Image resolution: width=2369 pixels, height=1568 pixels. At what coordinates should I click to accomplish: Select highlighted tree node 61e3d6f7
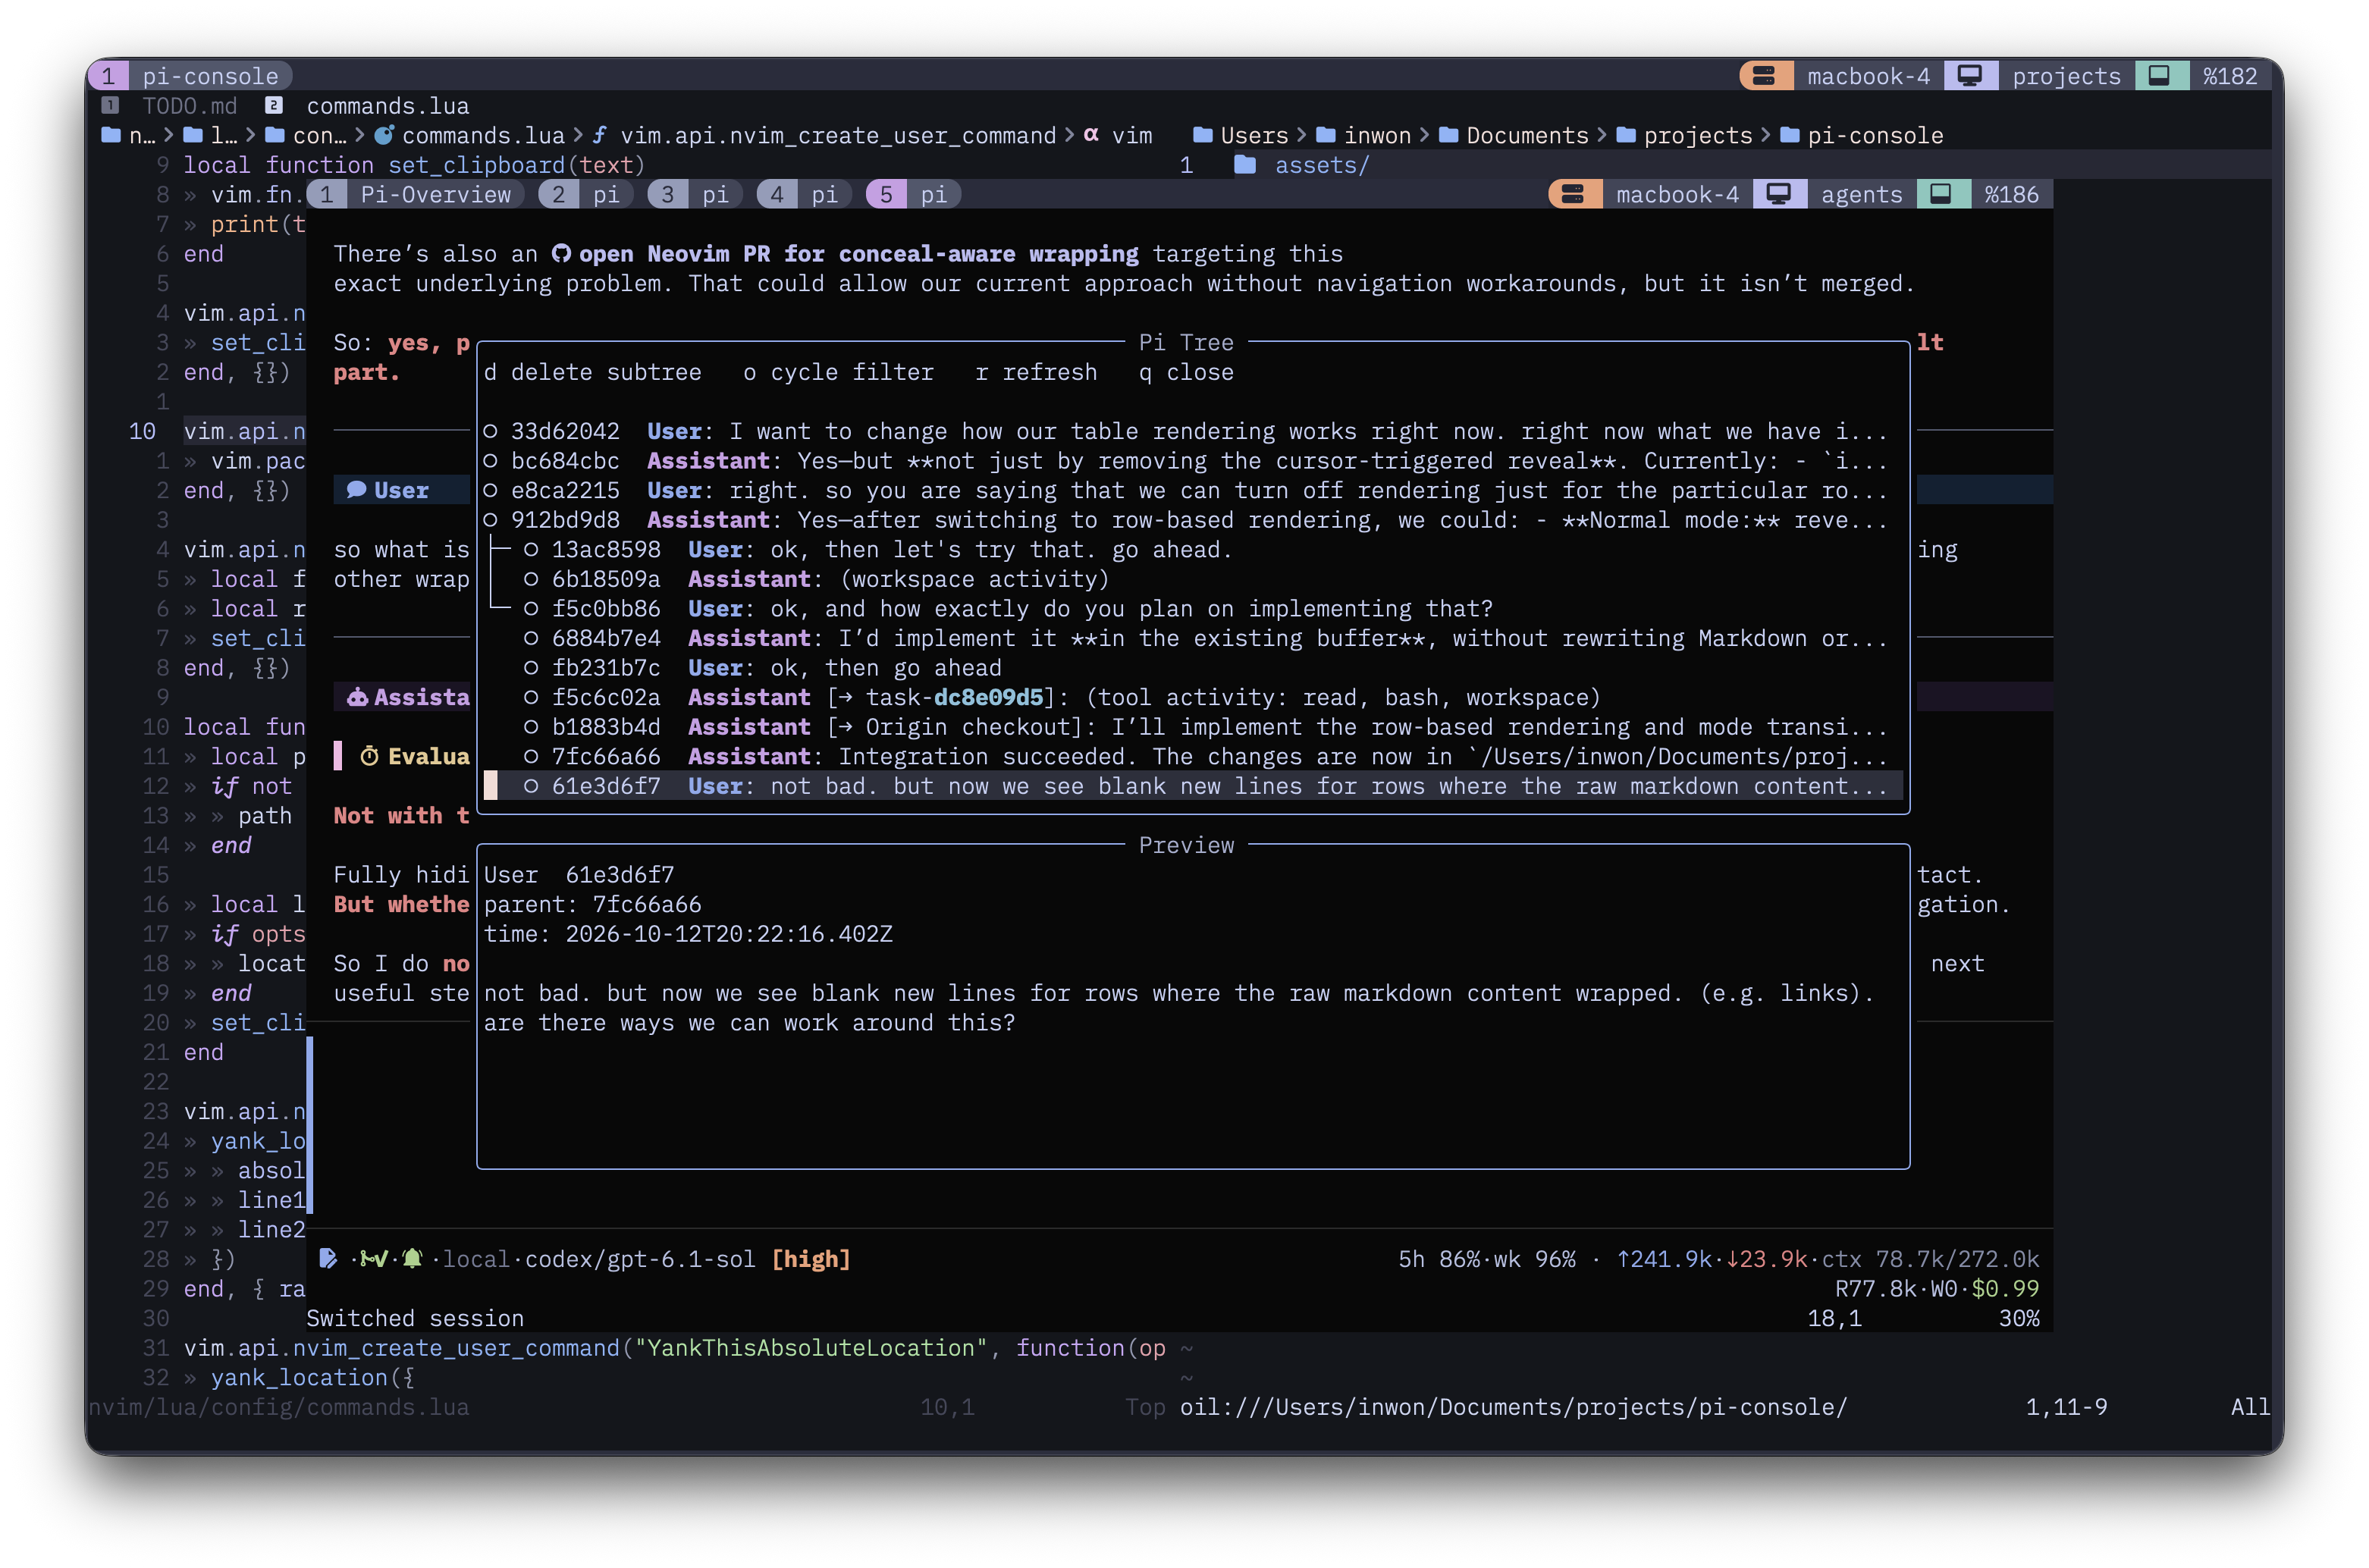point(1193,786)
